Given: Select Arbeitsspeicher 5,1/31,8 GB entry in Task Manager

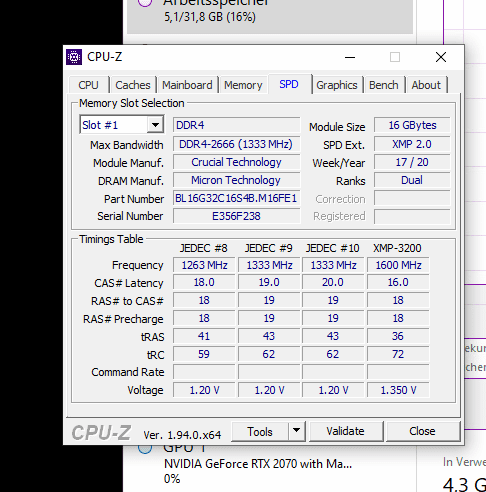Looking at the screenshot, I should [270, 16].
